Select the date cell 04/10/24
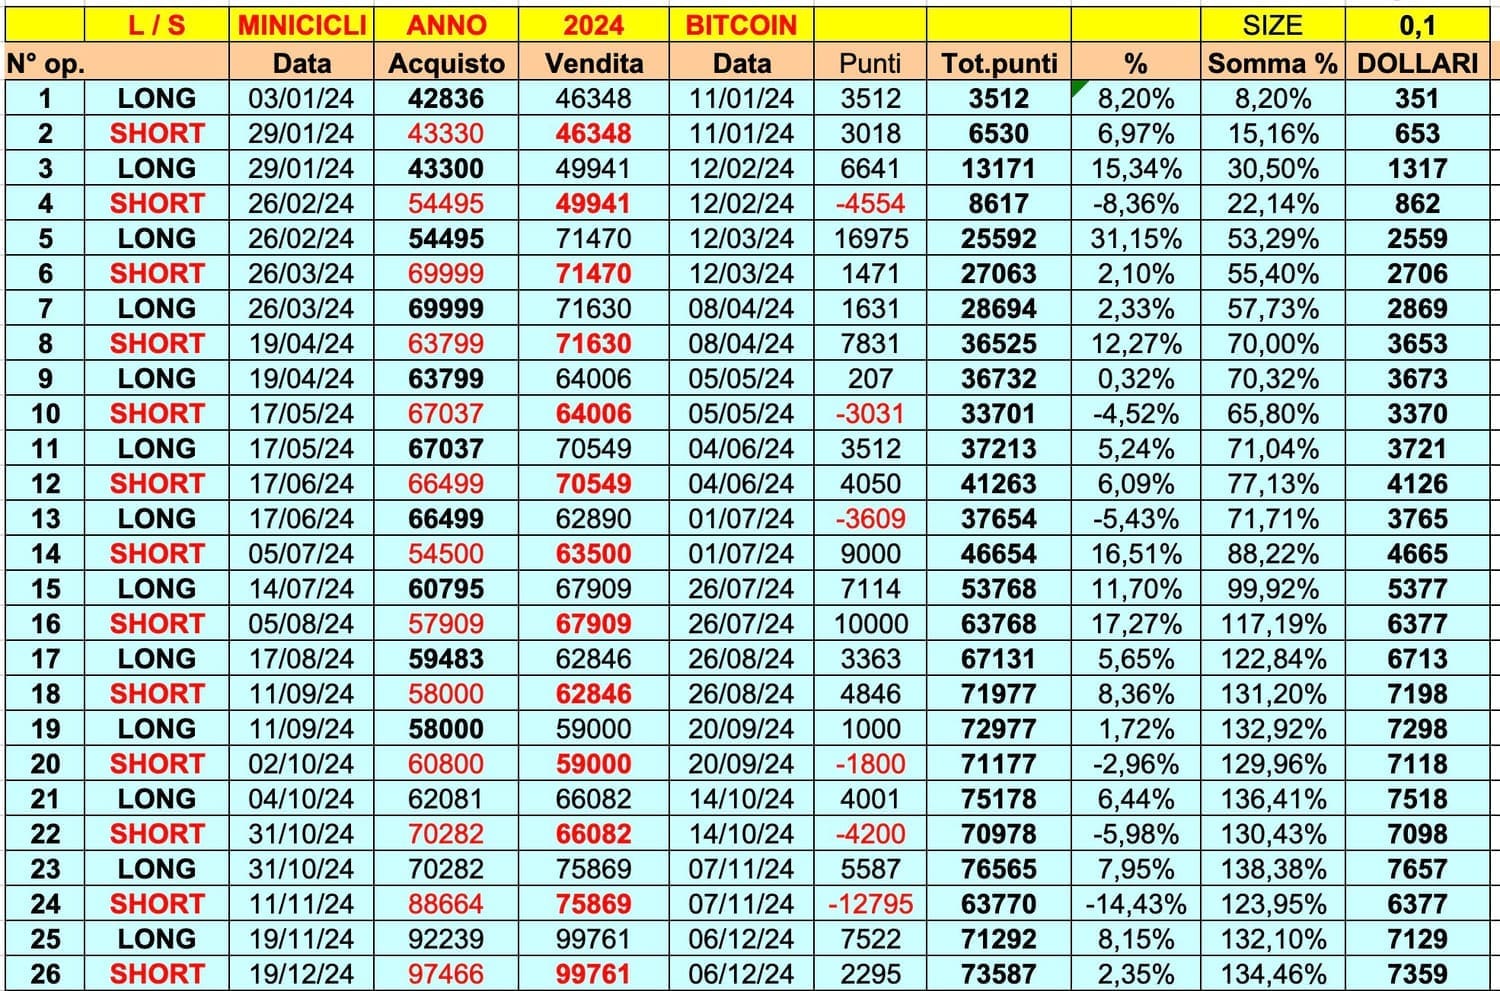The image size is (1500, 991). 302,798
